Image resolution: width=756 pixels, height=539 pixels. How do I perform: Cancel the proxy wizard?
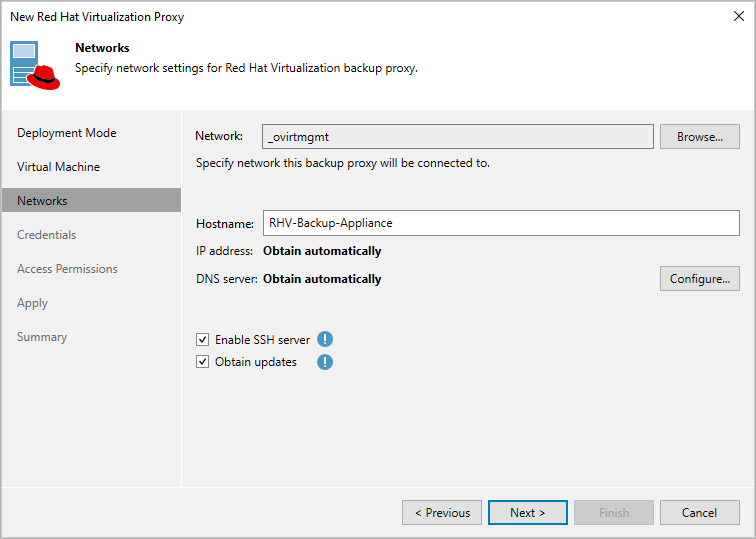(700, 512)
